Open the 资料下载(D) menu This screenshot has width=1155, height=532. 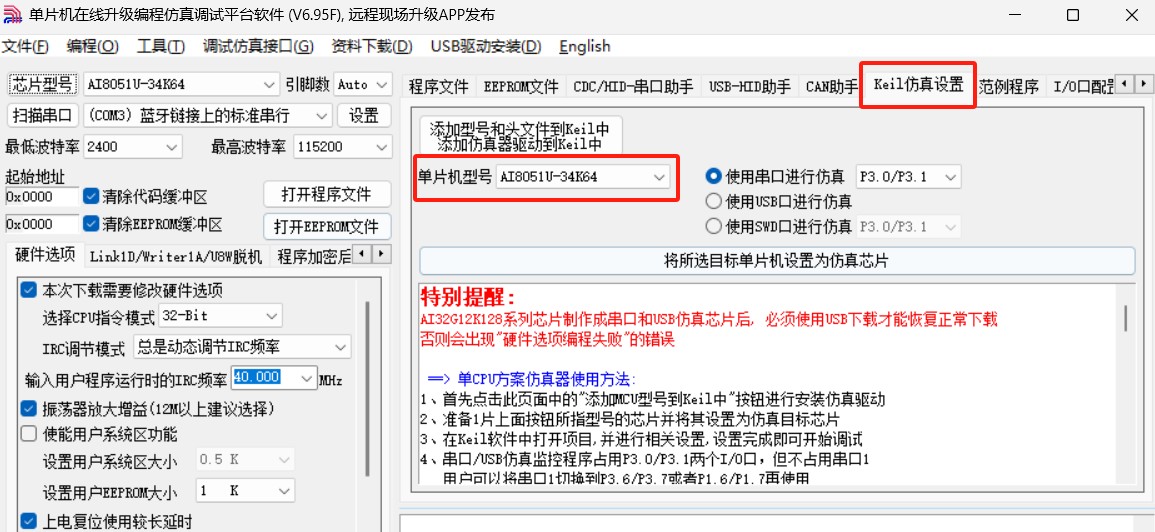point(372,46)
